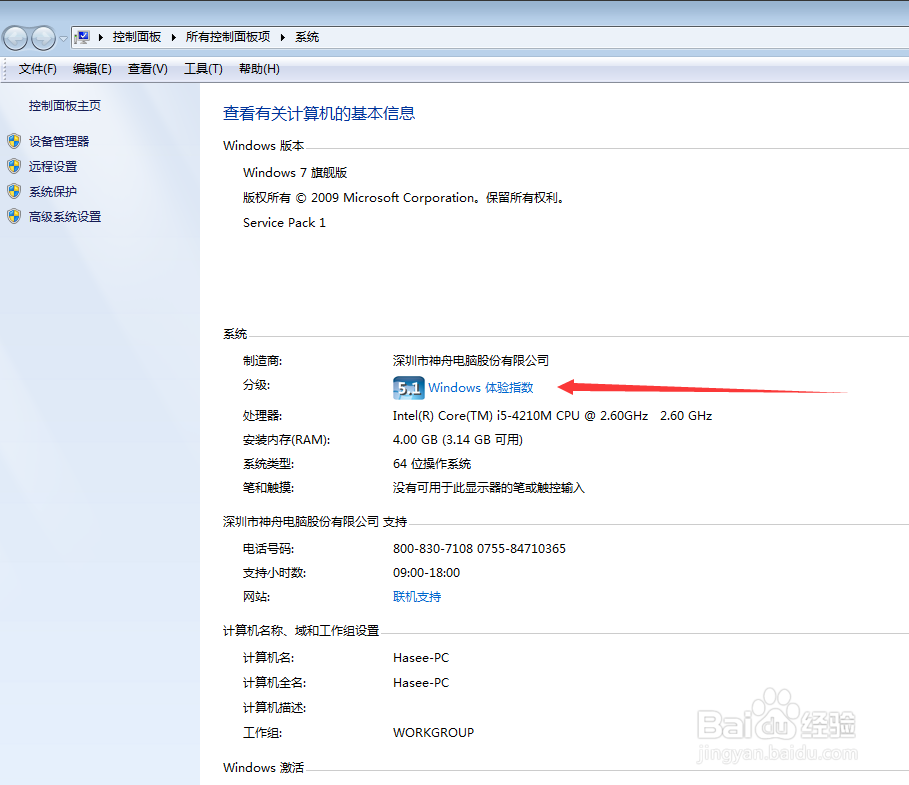Open the 编辑(E) menu
909x785 pixels.
[92, 69]
